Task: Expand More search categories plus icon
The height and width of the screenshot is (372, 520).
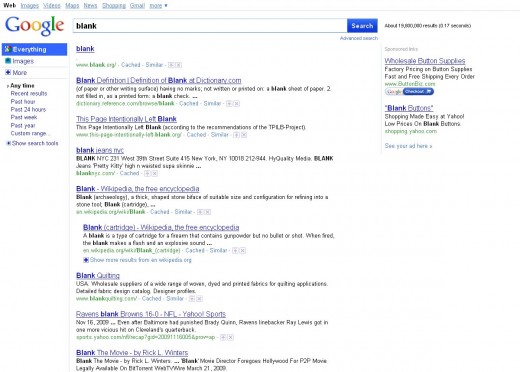Action: 8,72
